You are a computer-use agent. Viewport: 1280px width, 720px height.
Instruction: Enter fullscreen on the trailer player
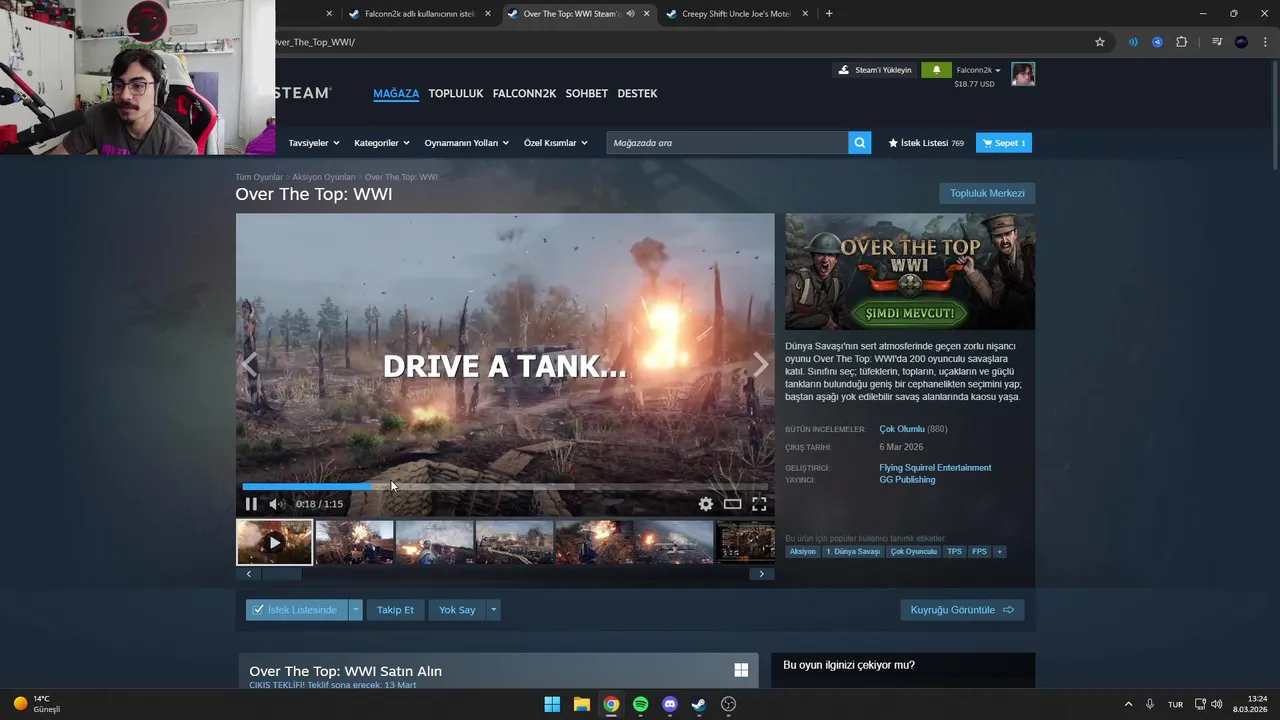(759, 504)
